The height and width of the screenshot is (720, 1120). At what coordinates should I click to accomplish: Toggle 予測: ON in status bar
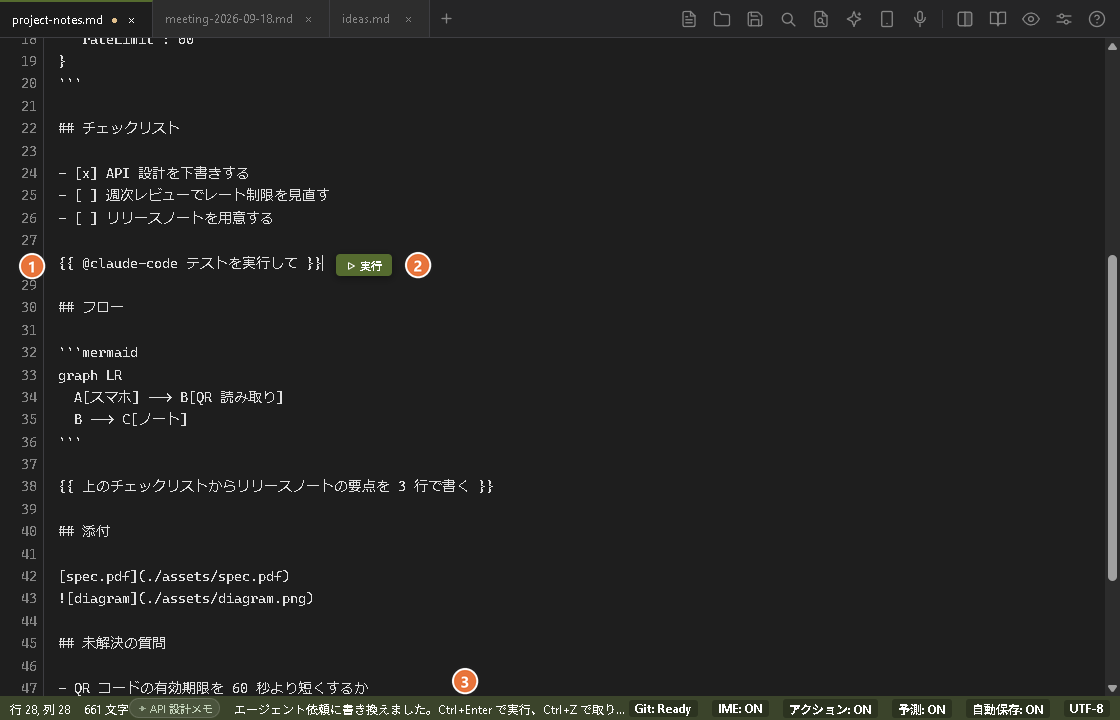coord(921,709)
